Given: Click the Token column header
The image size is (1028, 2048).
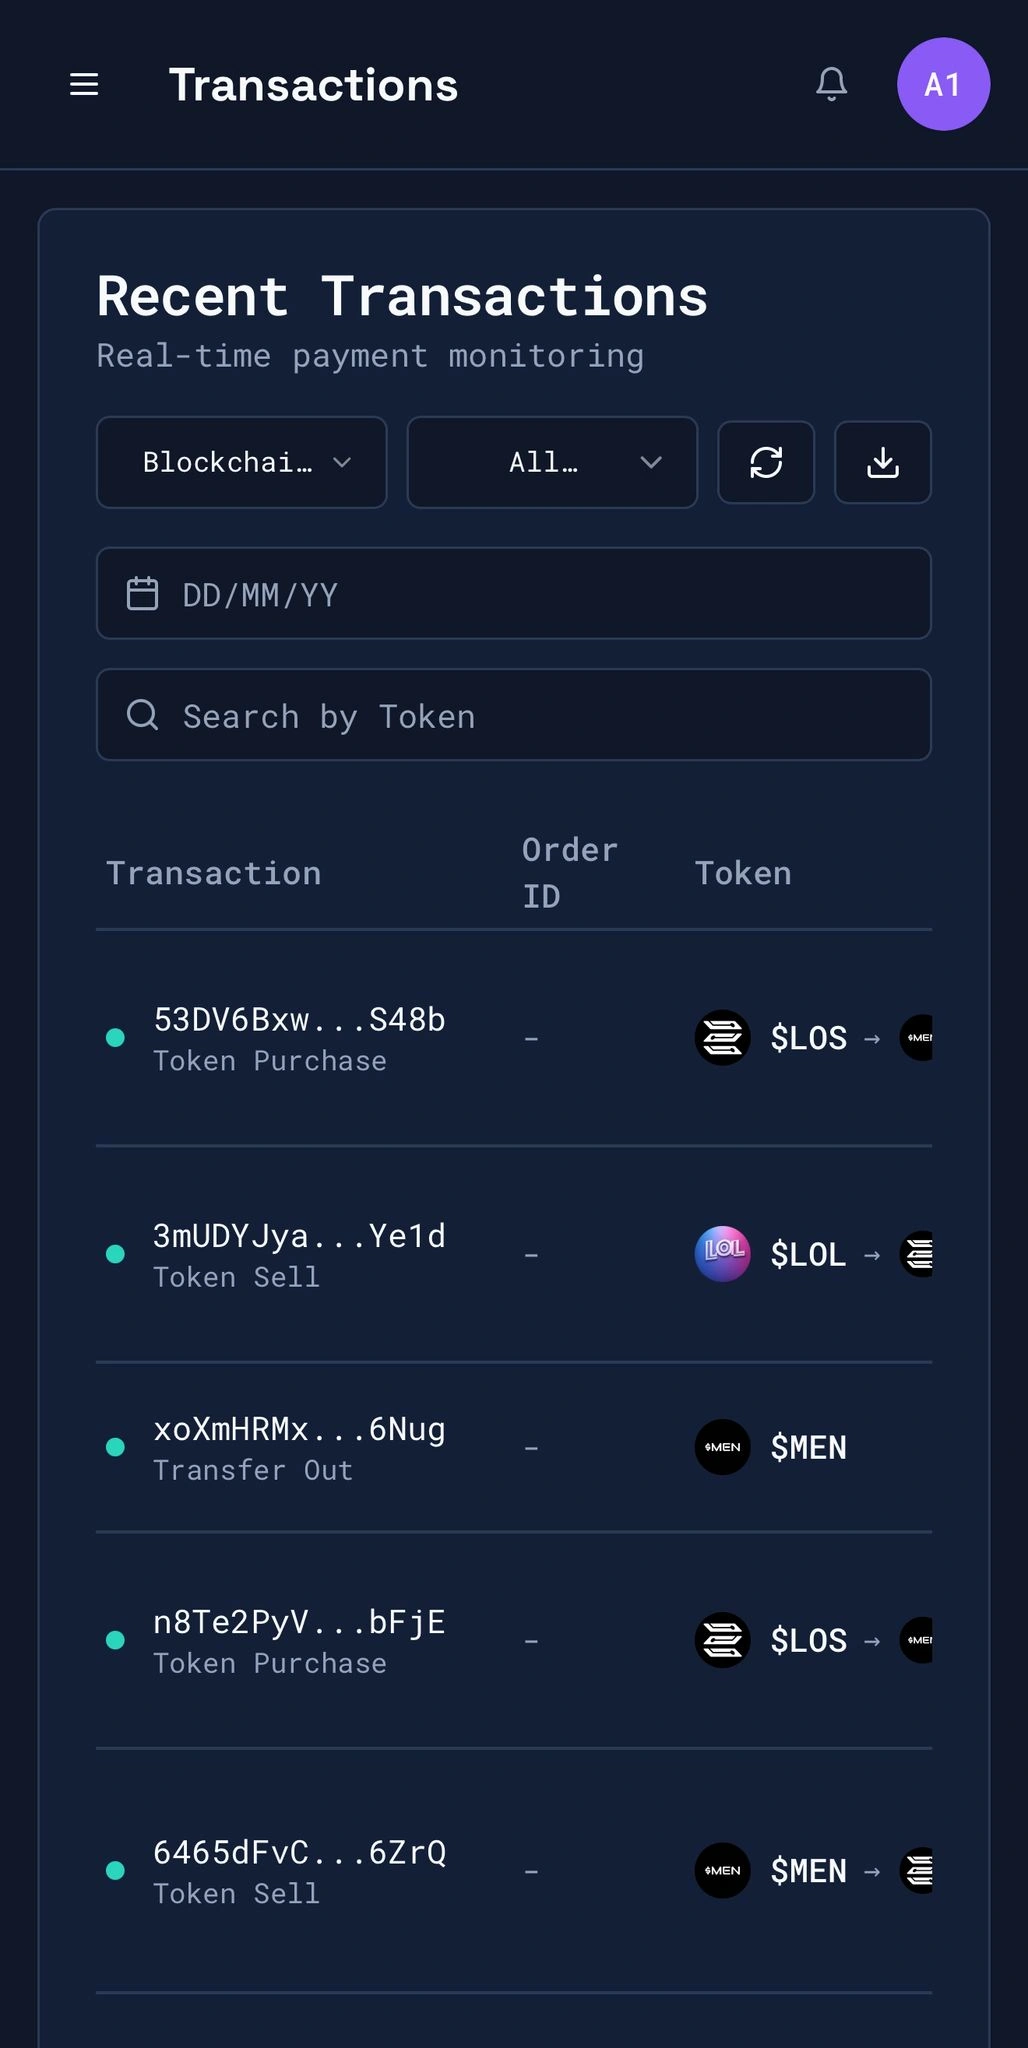Looking at the screenshot, I should 743,873.
